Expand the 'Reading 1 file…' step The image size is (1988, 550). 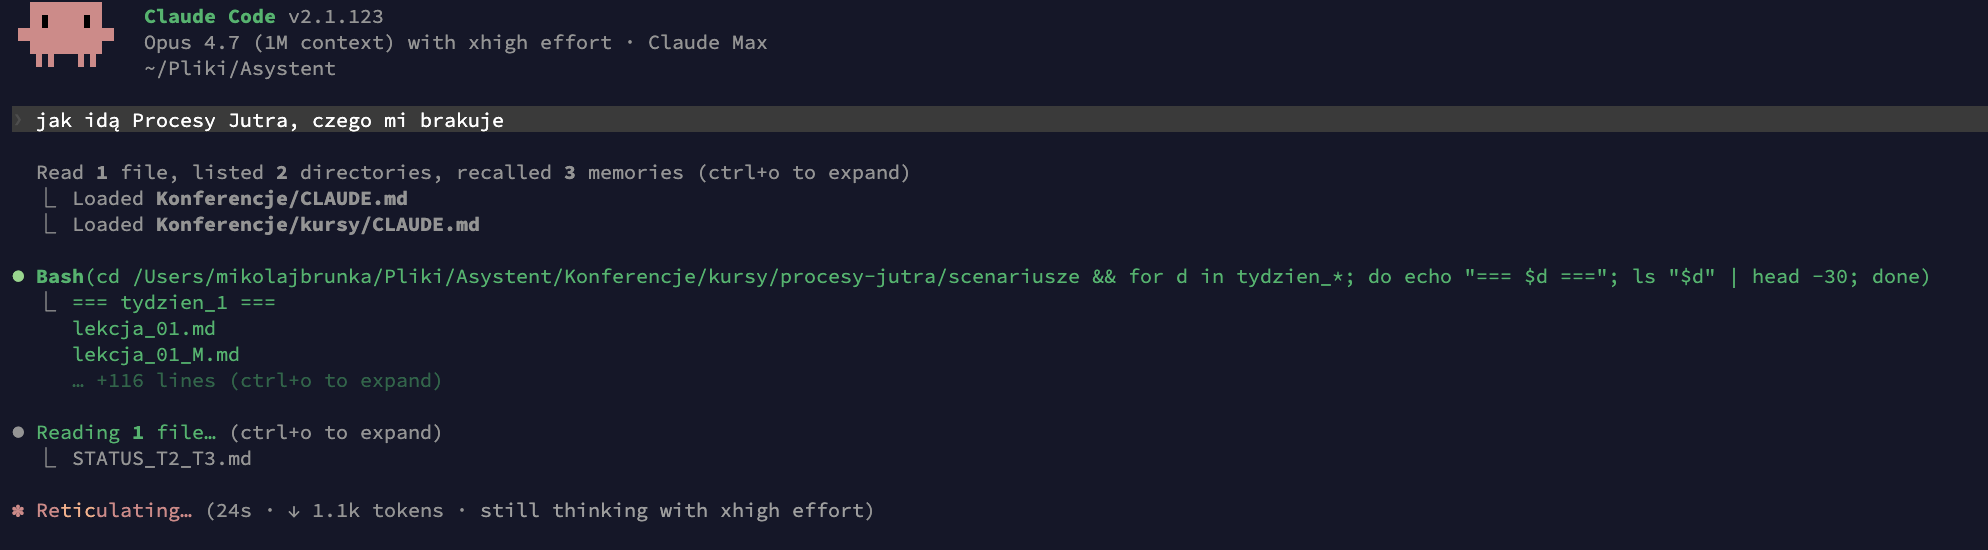[239, 432]
